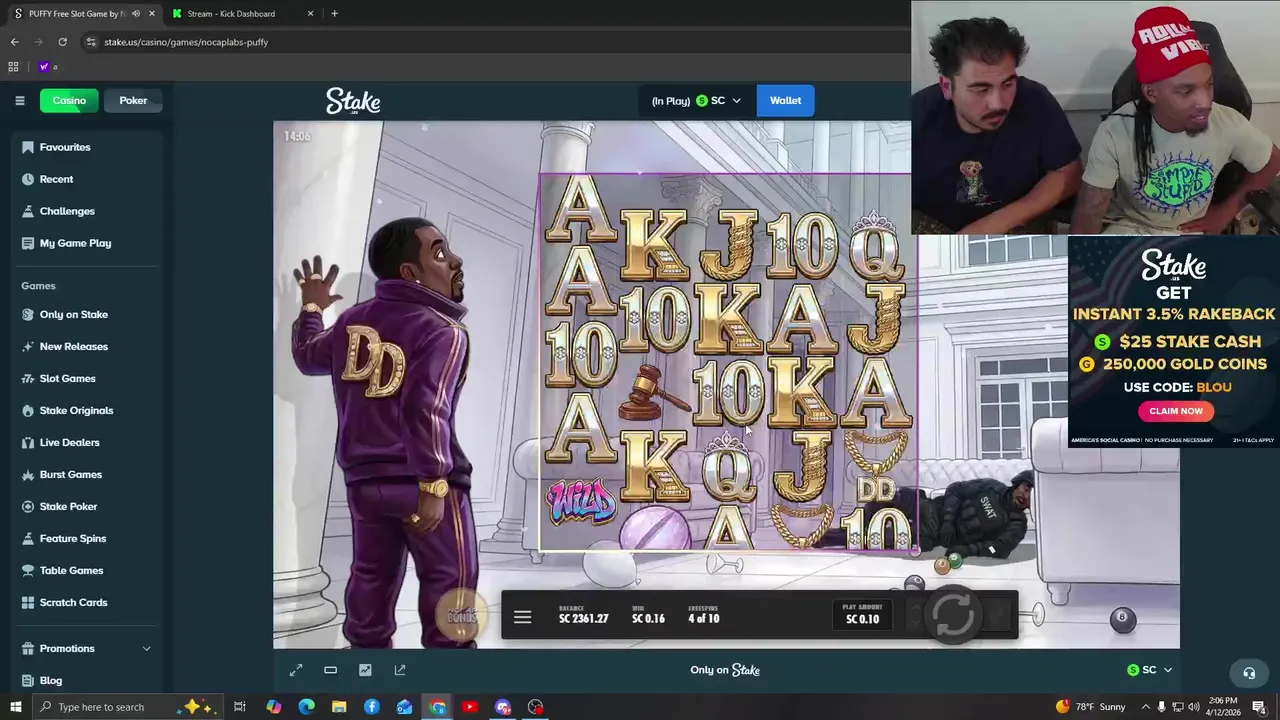Enter fullscreen mode for the game
This screenshot has height=720, width=1280.
(x=296, y=670)
